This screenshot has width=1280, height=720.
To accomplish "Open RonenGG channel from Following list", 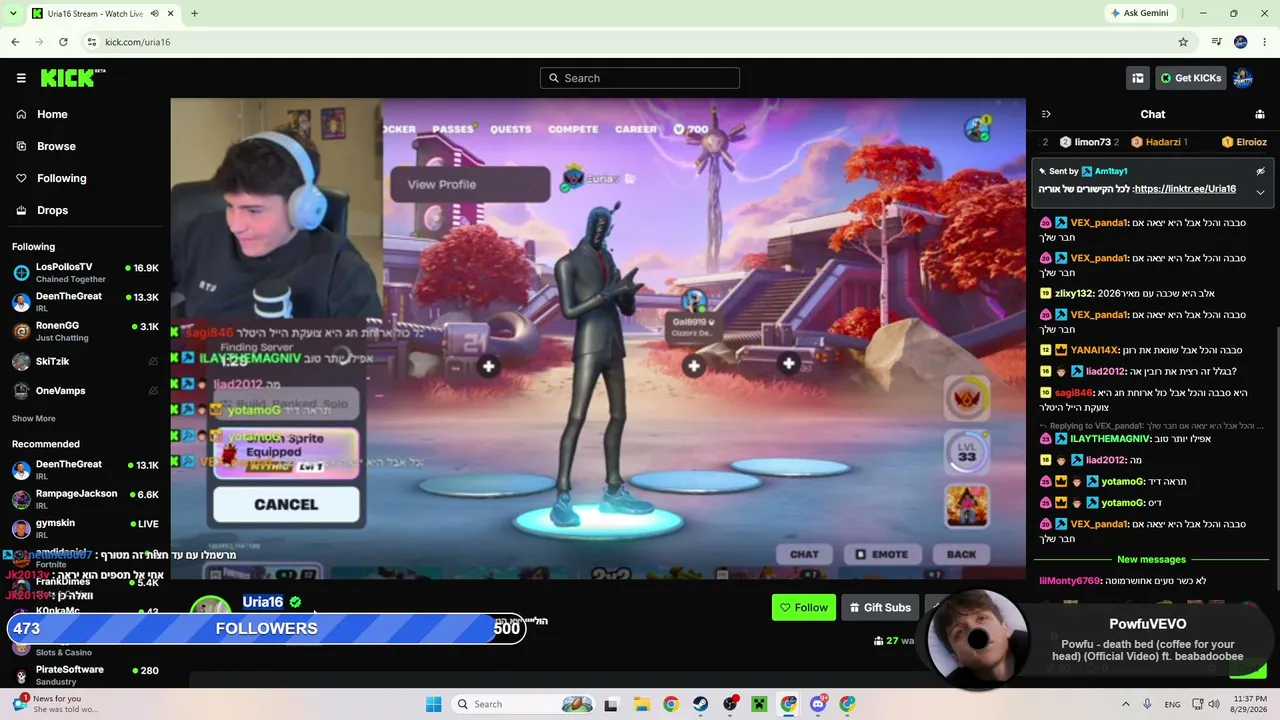I will coord(85,331).
